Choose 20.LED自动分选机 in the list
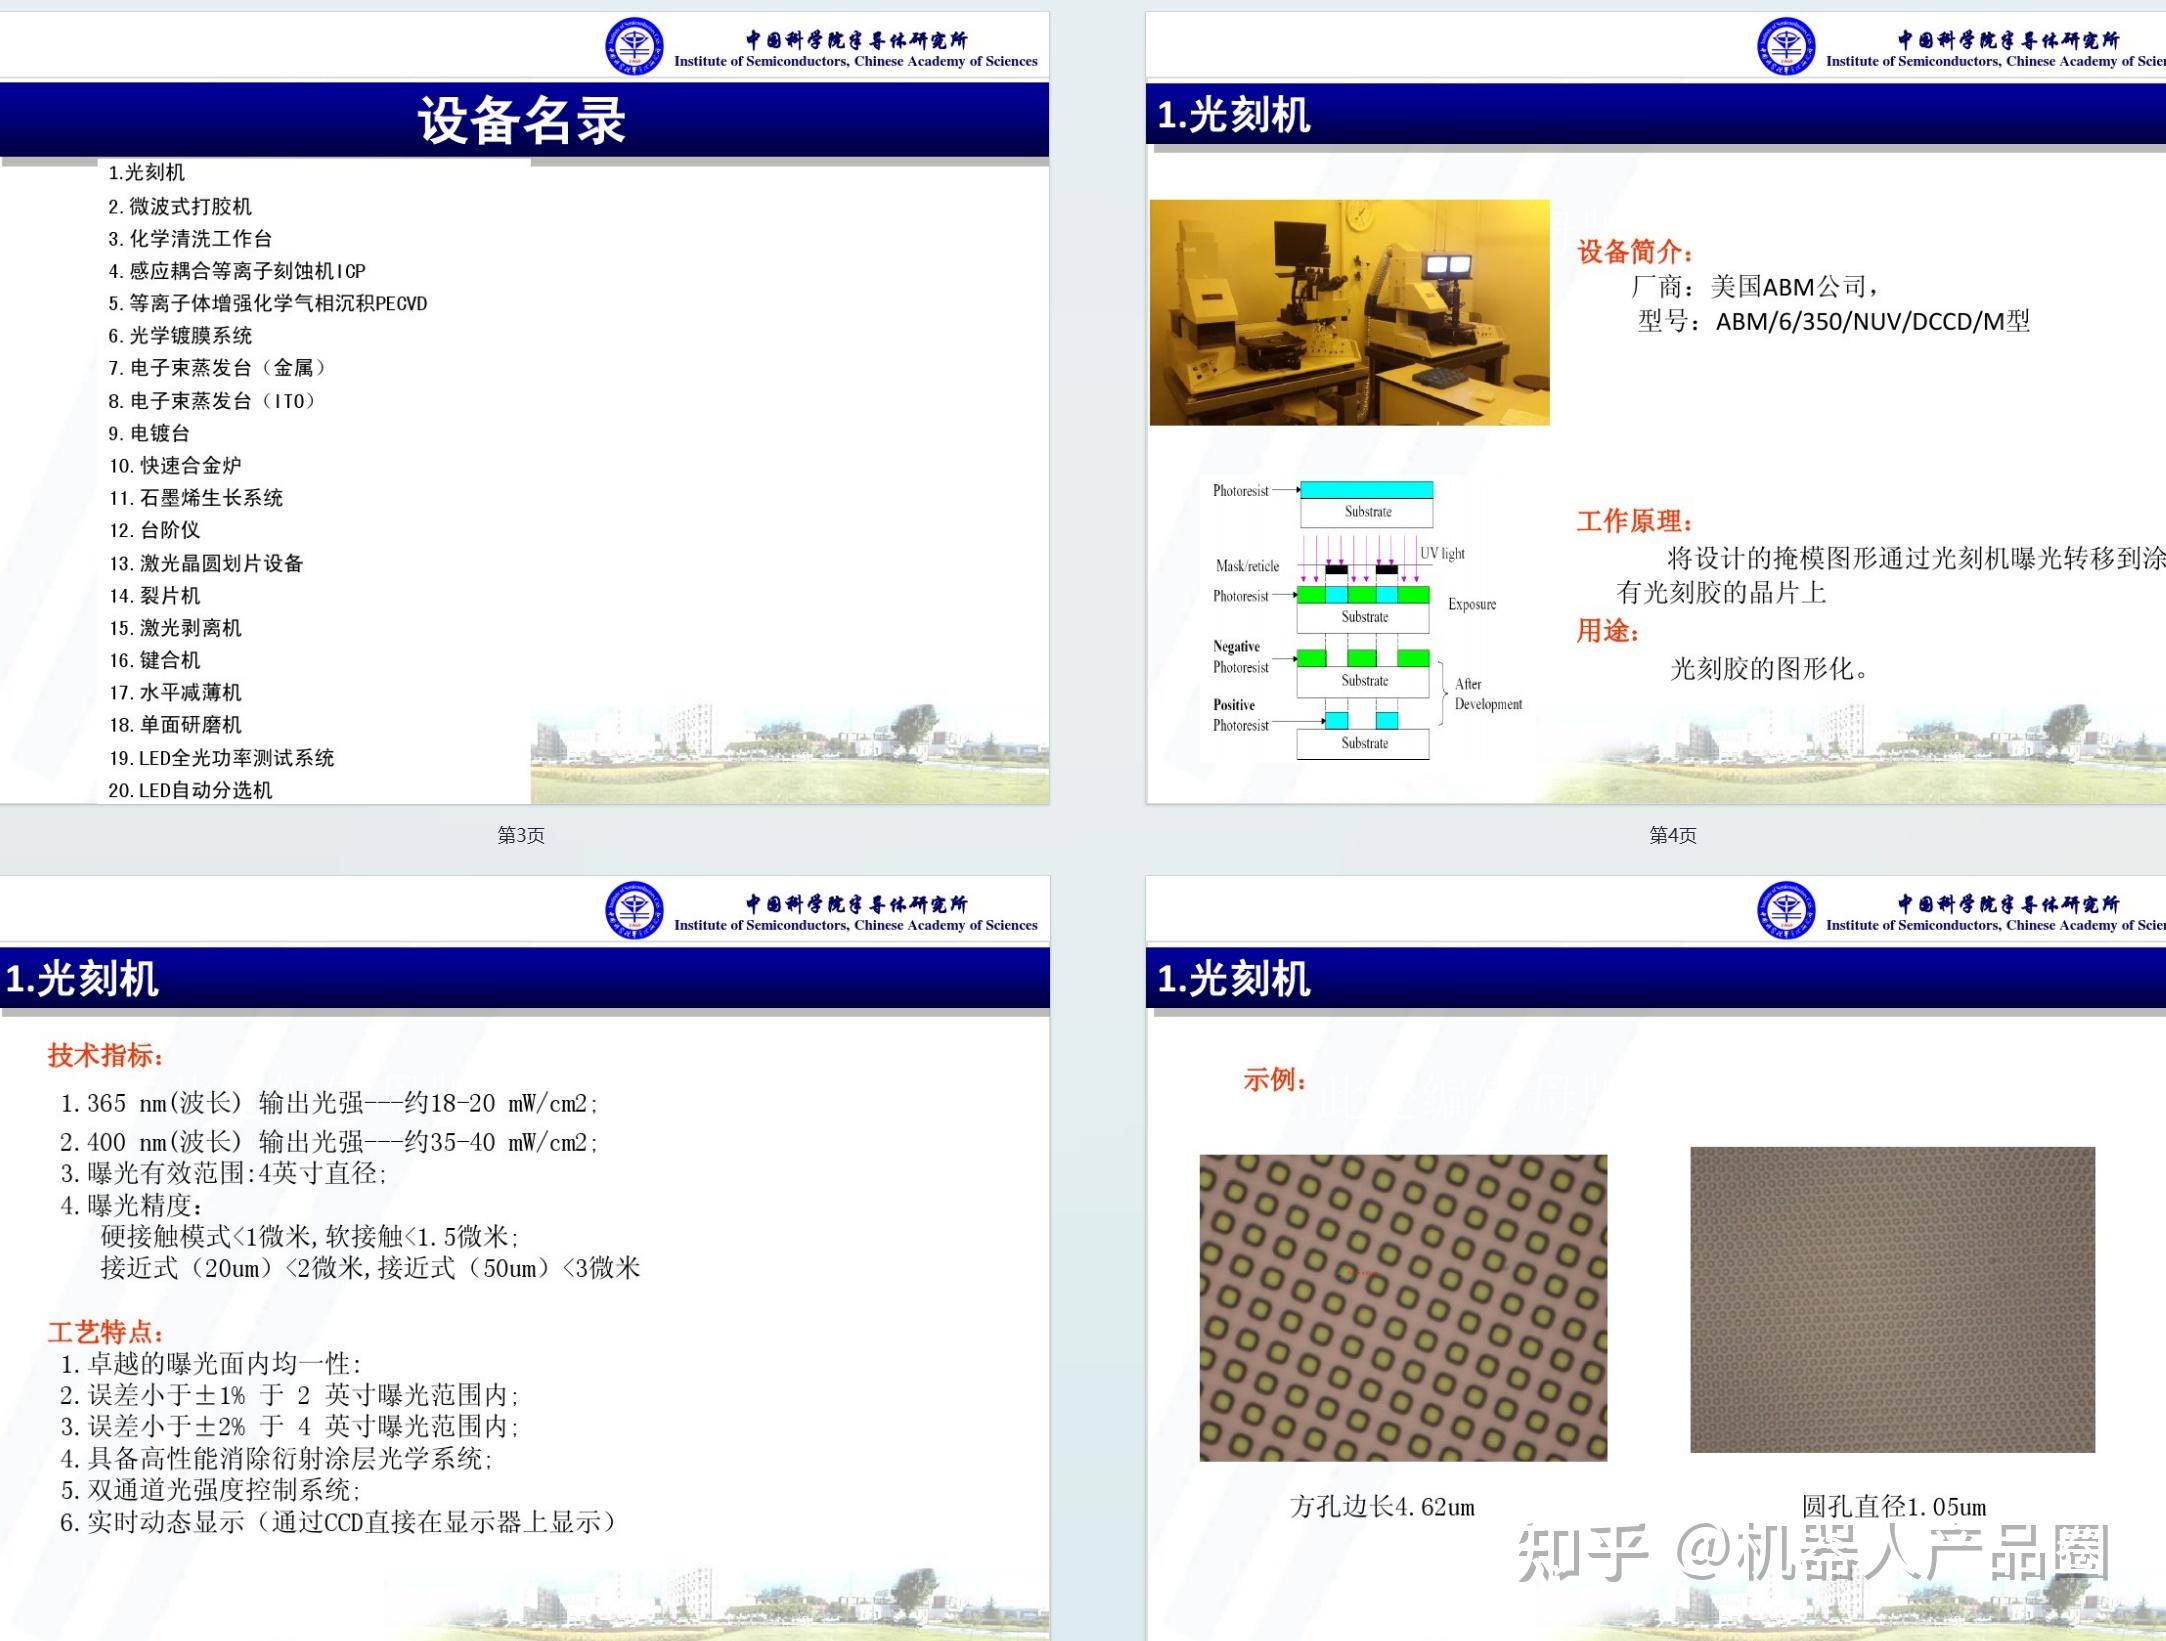This screenshot has width=2166, height=1641. 190,790
